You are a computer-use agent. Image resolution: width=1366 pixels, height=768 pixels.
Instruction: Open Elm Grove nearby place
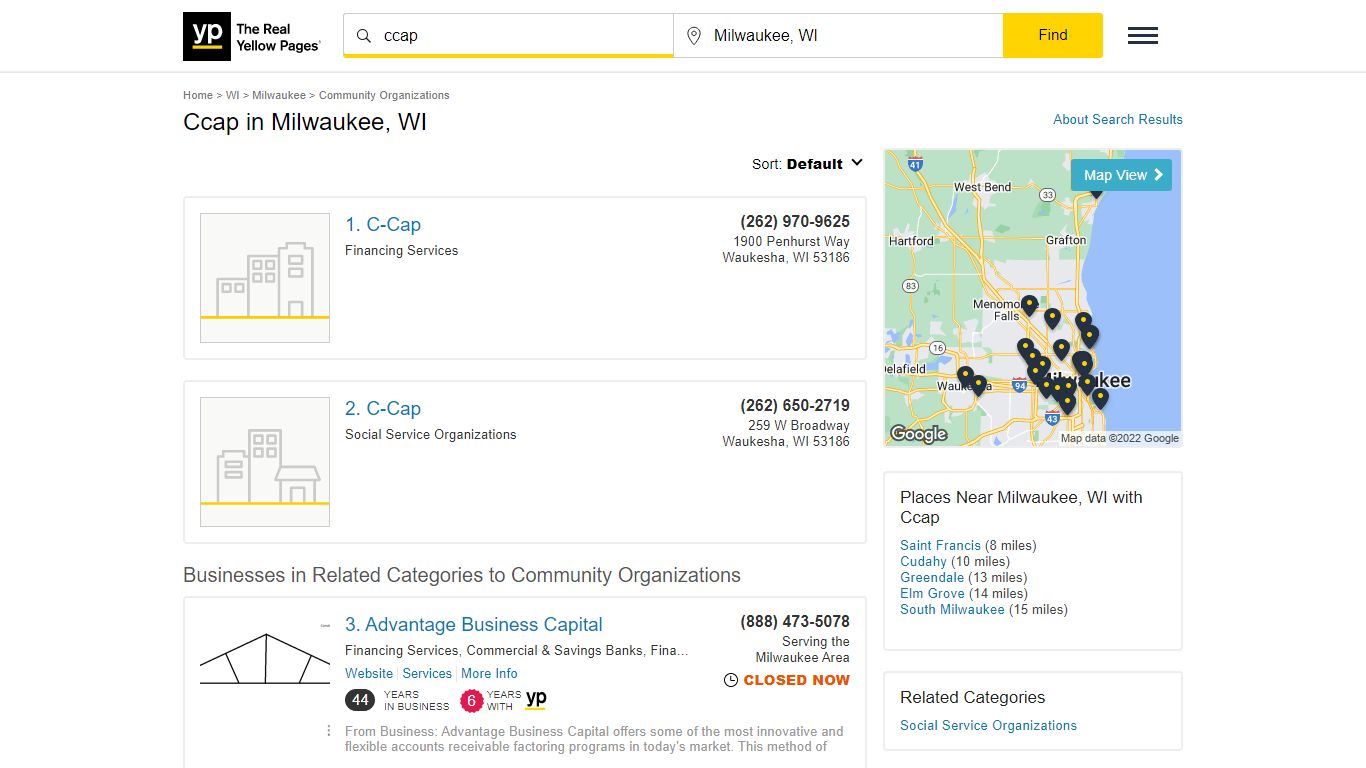point(932,593)
